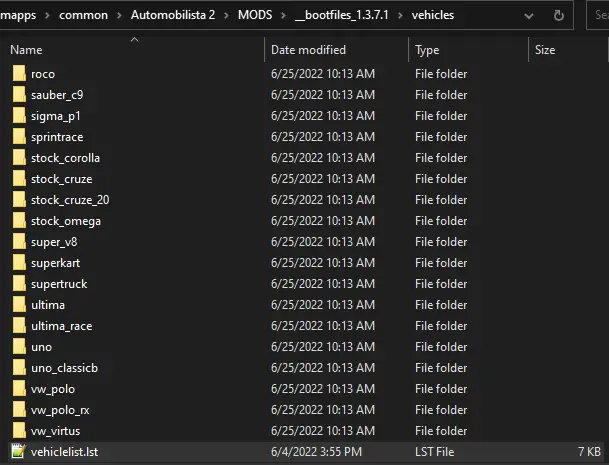Image resolution: width=609 pixels, height=465 pixels.
Task: Select the stock_cruze folder name
Action: click(62, 179)
